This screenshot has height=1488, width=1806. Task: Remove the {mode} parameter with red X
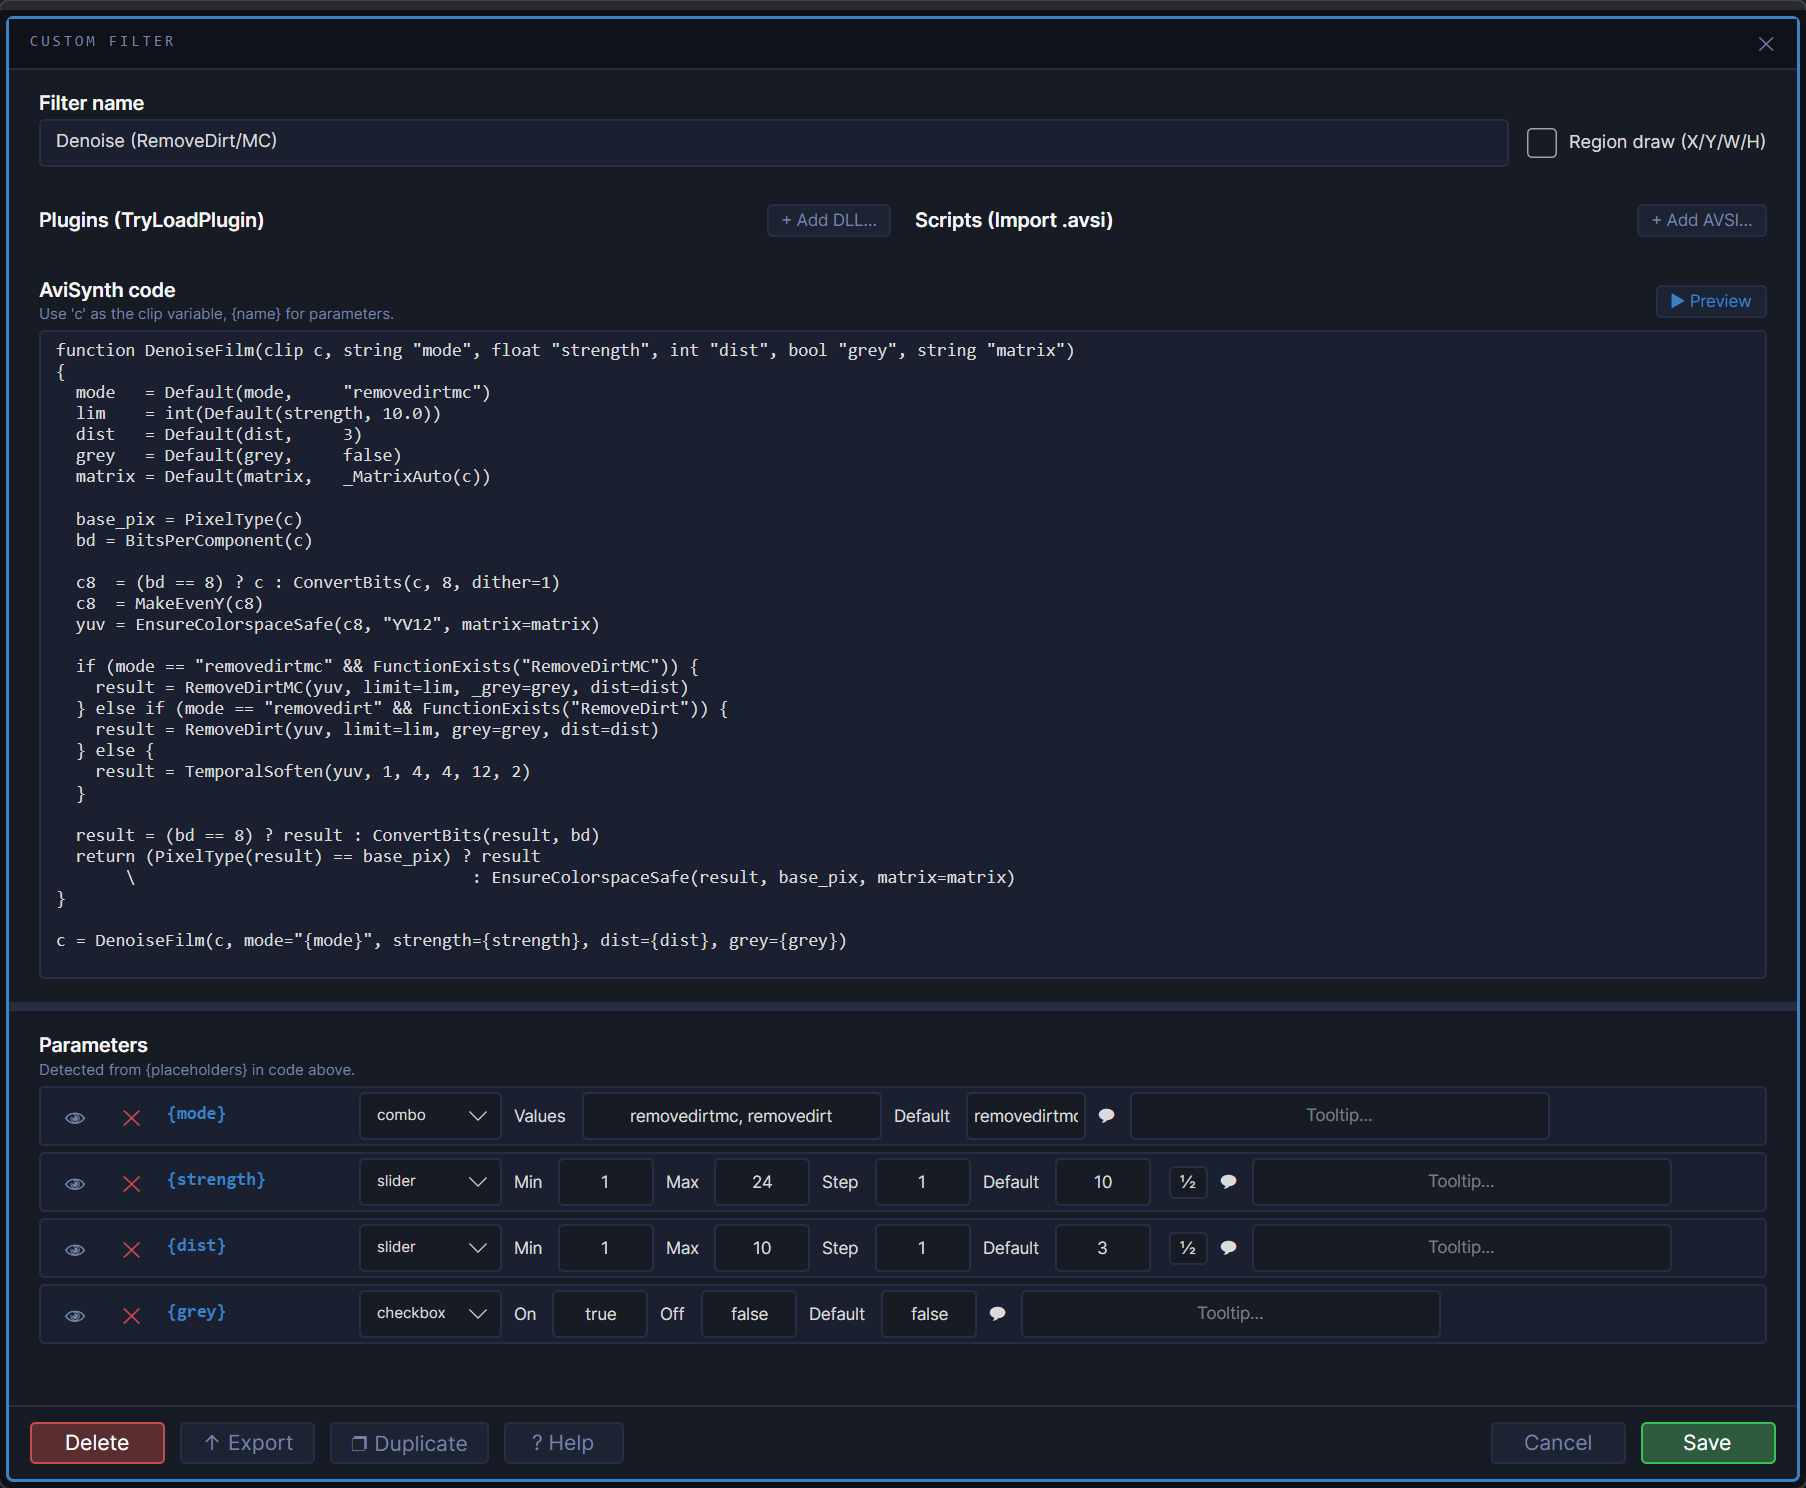pos(131,1117)
